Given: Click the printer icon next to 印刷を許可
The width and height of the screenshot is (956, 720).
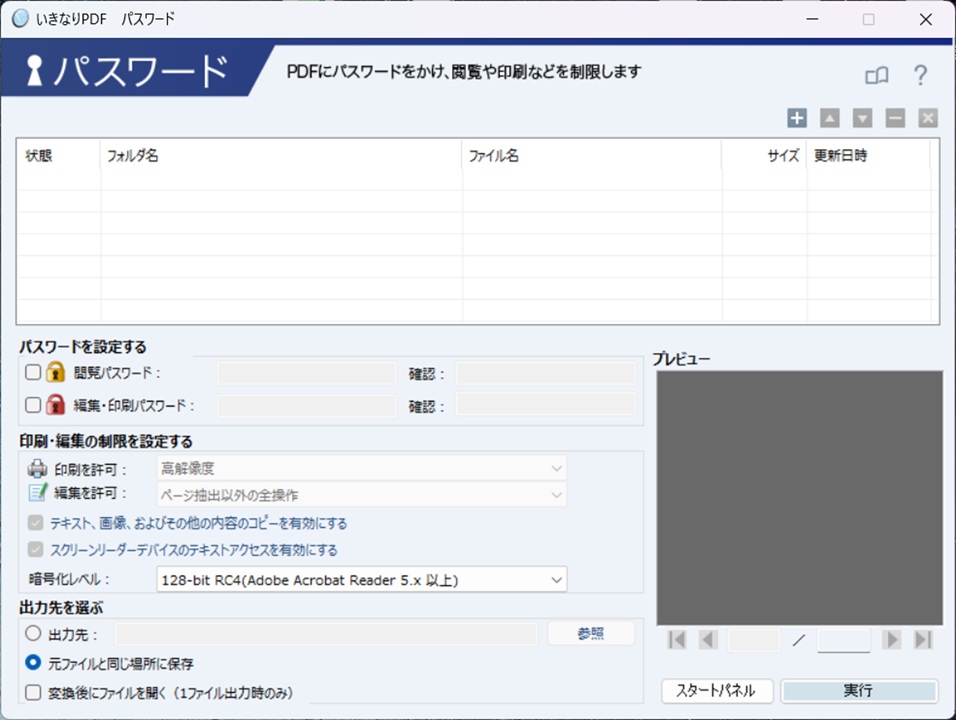Looking at the screenshot, I should tap(37, 468).
